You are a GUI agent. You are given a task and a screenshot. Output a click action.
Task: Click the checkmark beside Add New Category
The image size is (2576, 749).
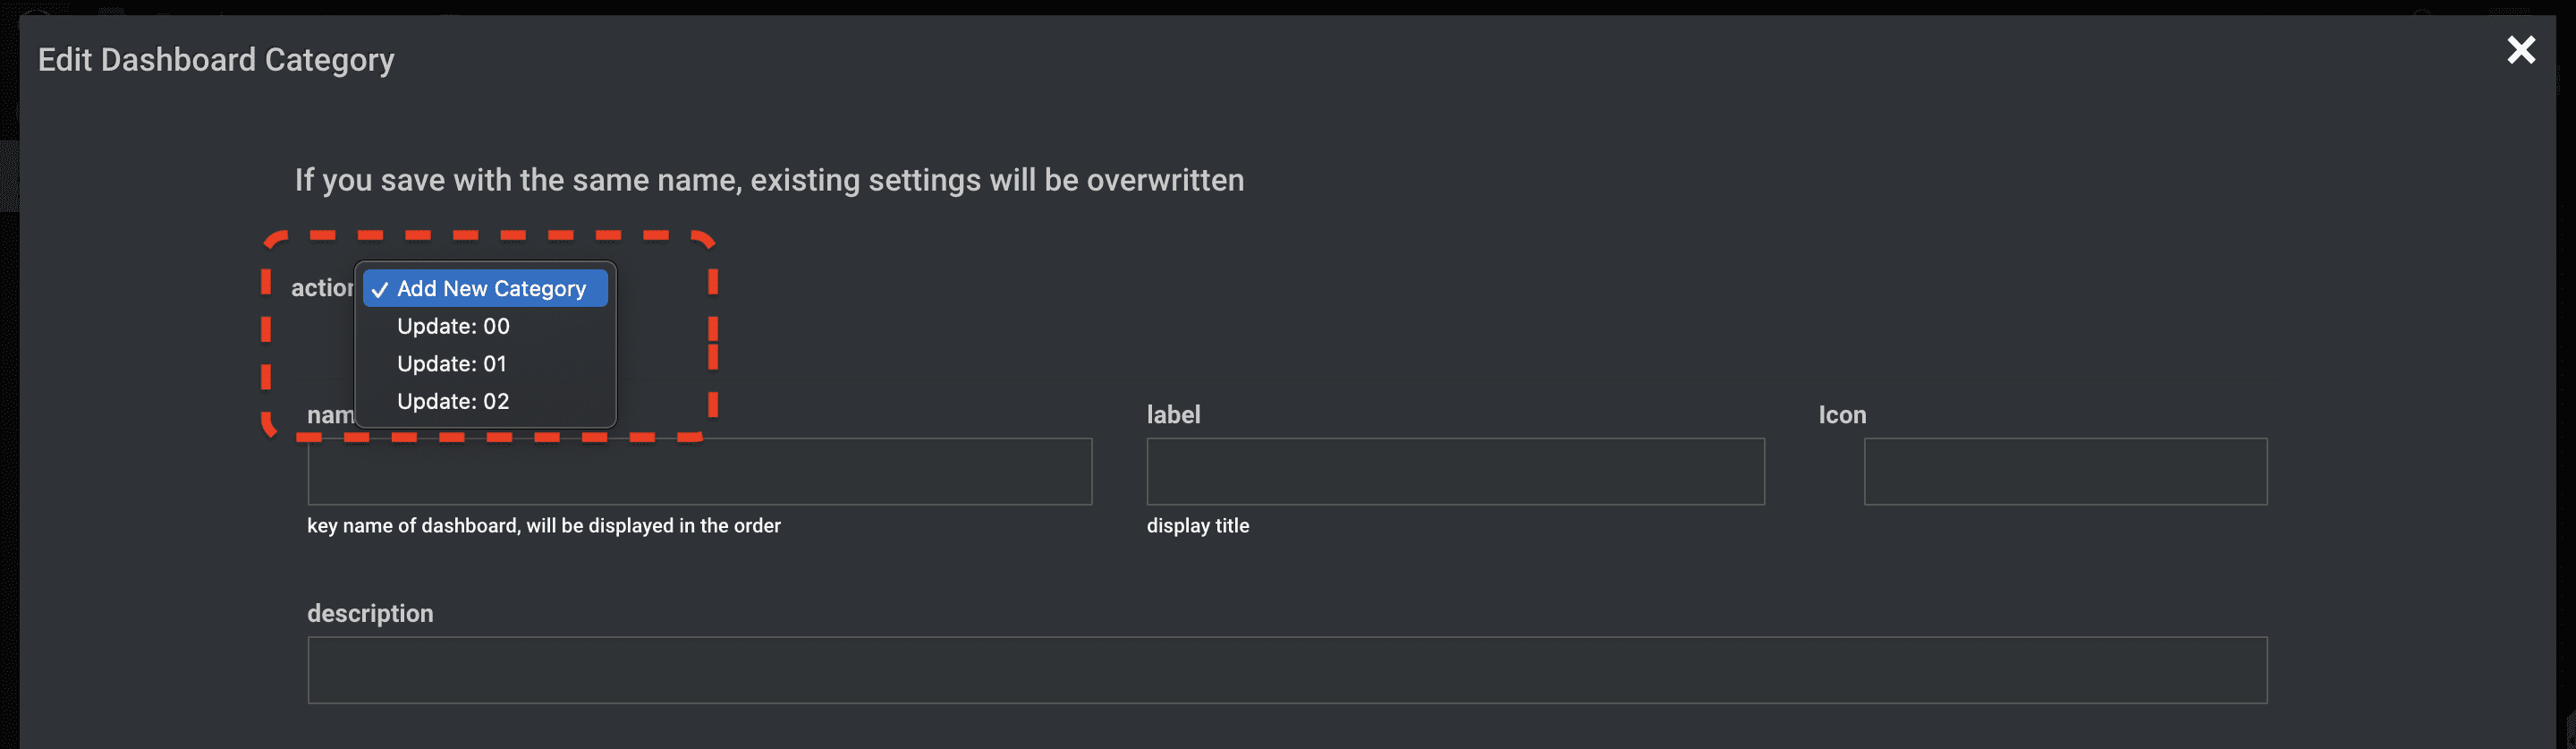point(380,290)
